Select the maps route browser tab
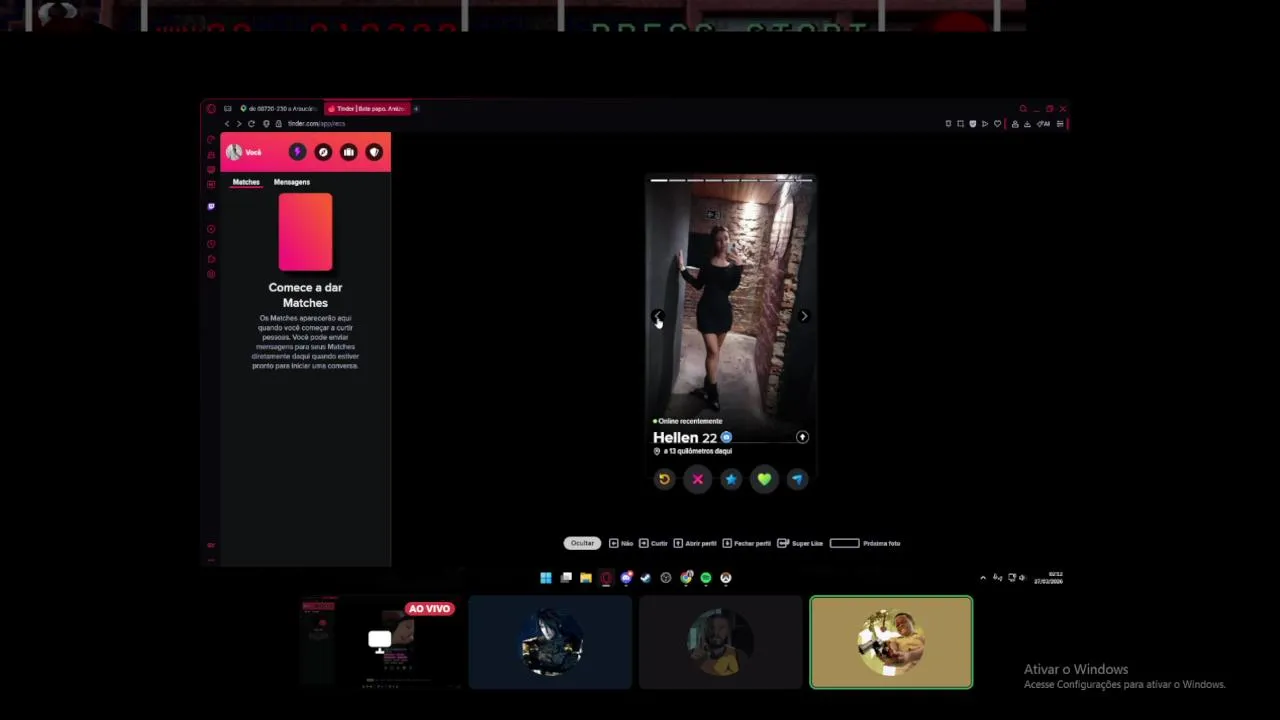1280x720 pixels. point(279,108)
